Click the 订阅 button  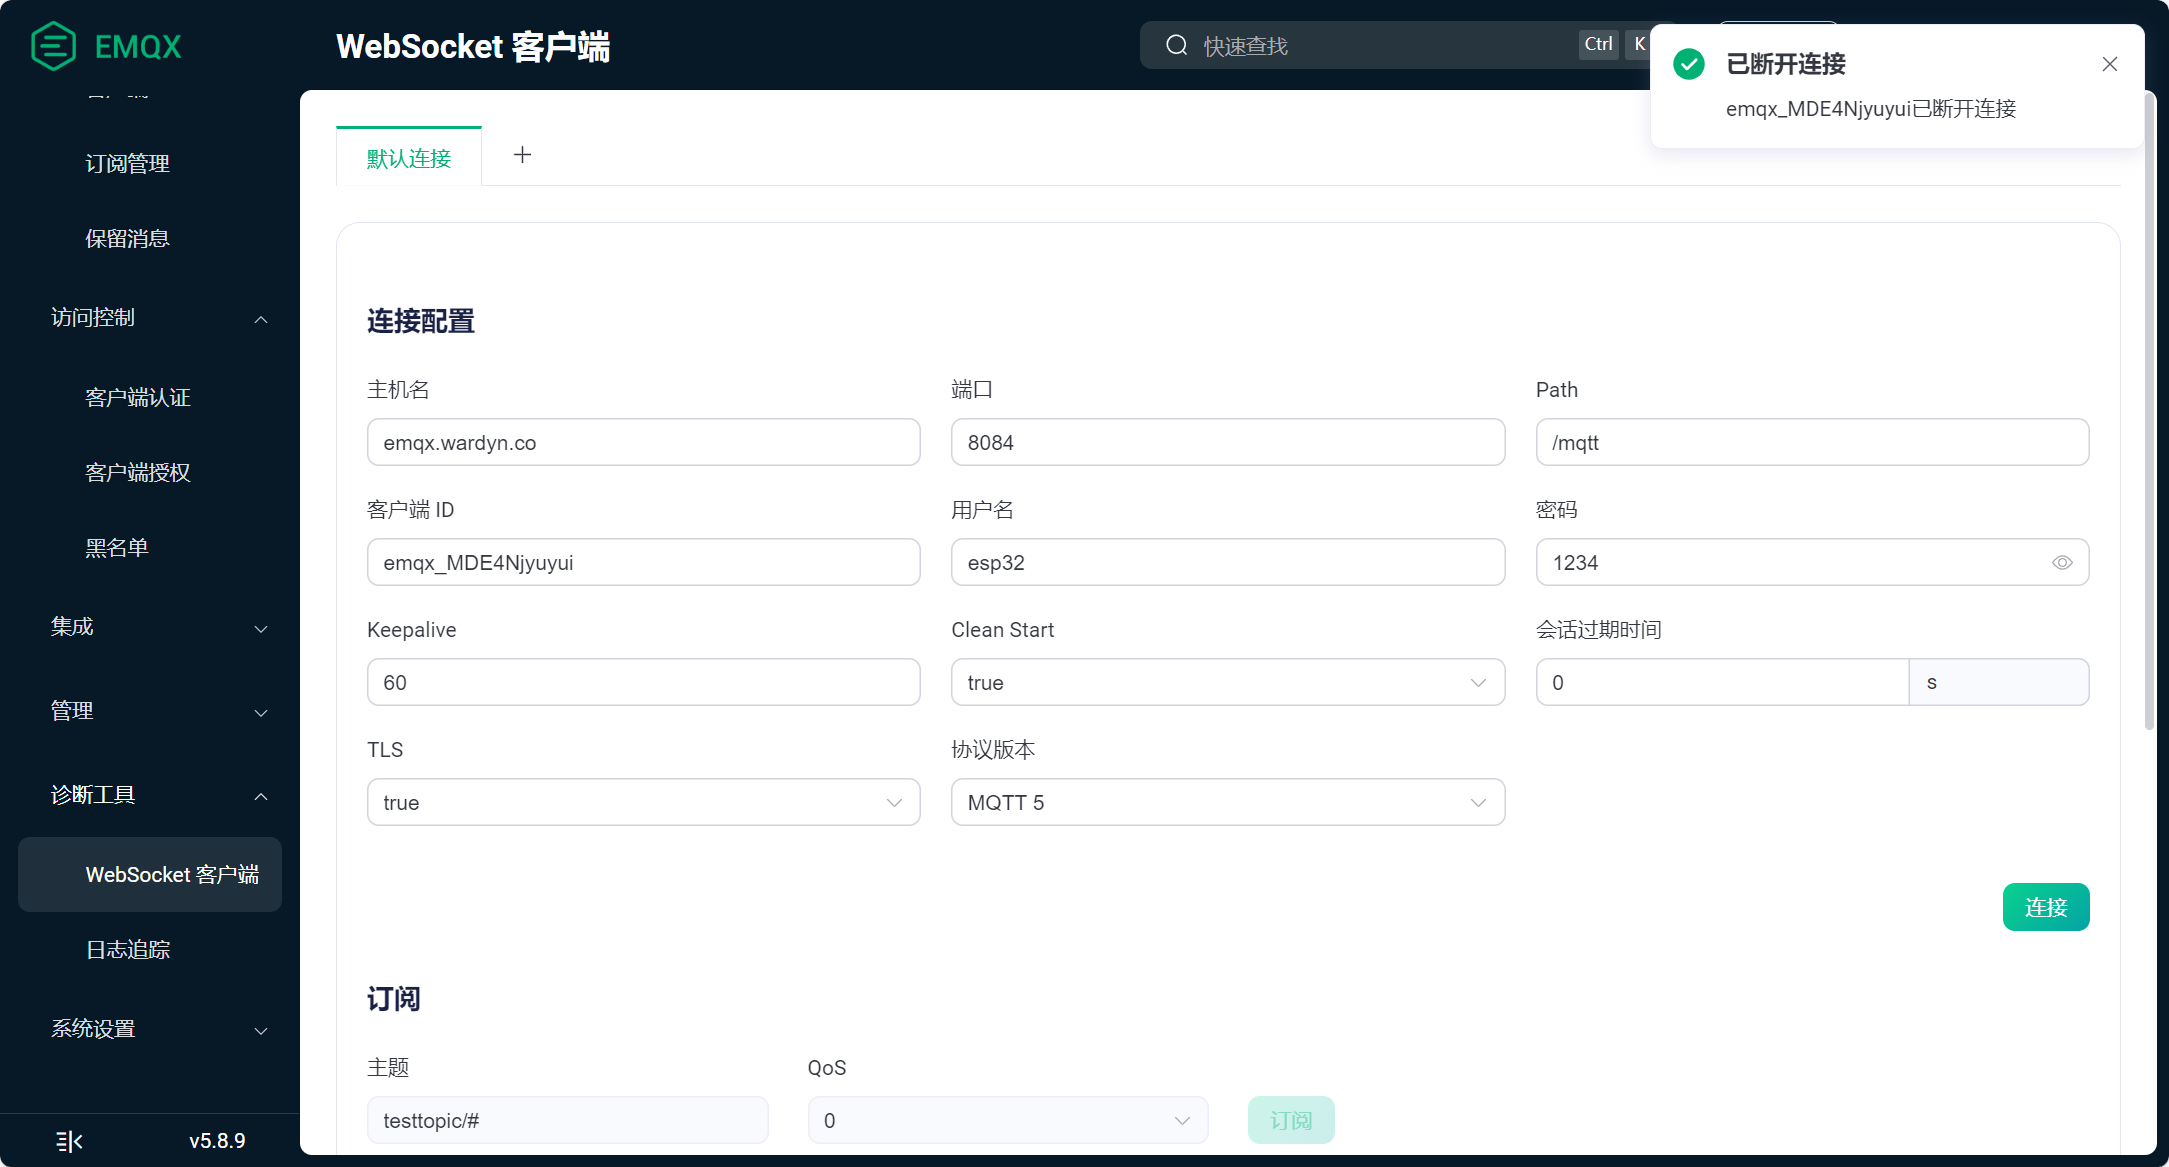[x=1291, y=1120]
